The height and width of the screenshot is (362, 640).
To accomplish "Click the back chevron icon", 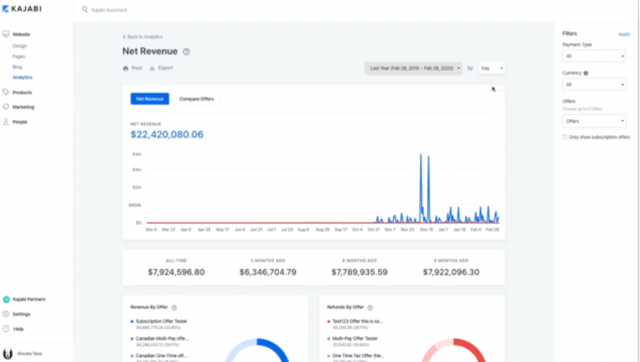I will [124, 37].
